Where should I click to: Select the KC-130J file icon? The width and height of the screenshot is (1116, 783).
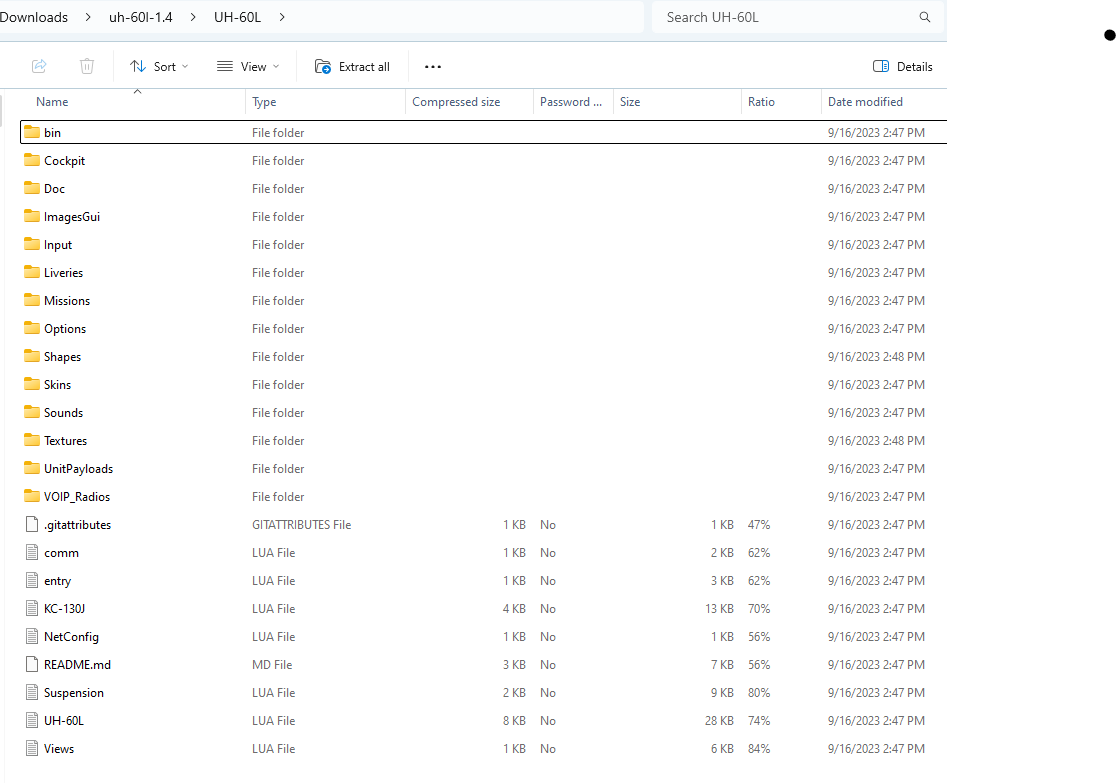tap(32, 609)
